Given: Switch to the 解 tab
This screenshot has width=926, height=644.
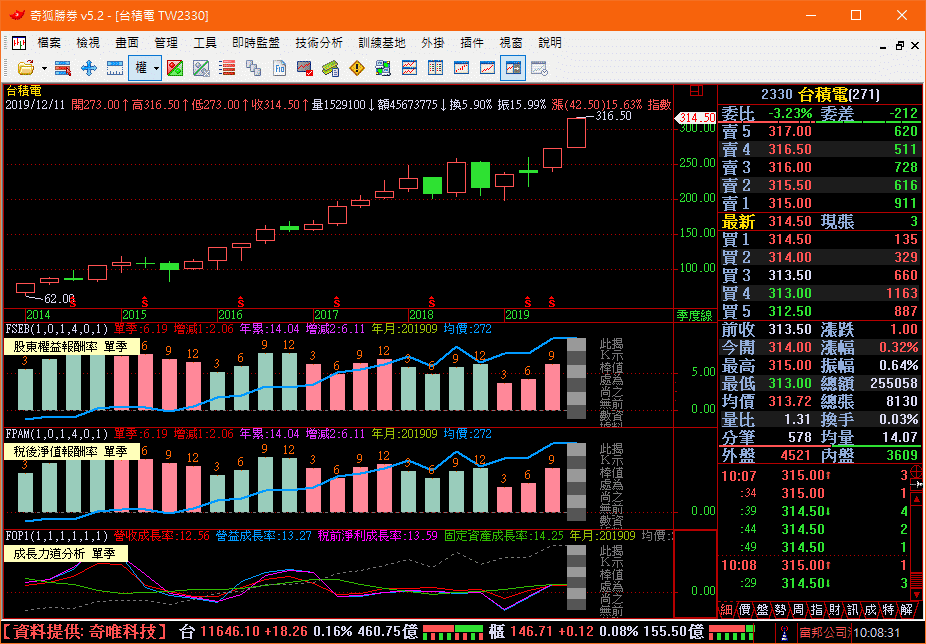Looking at the screenshot, I should coord(907,610).
